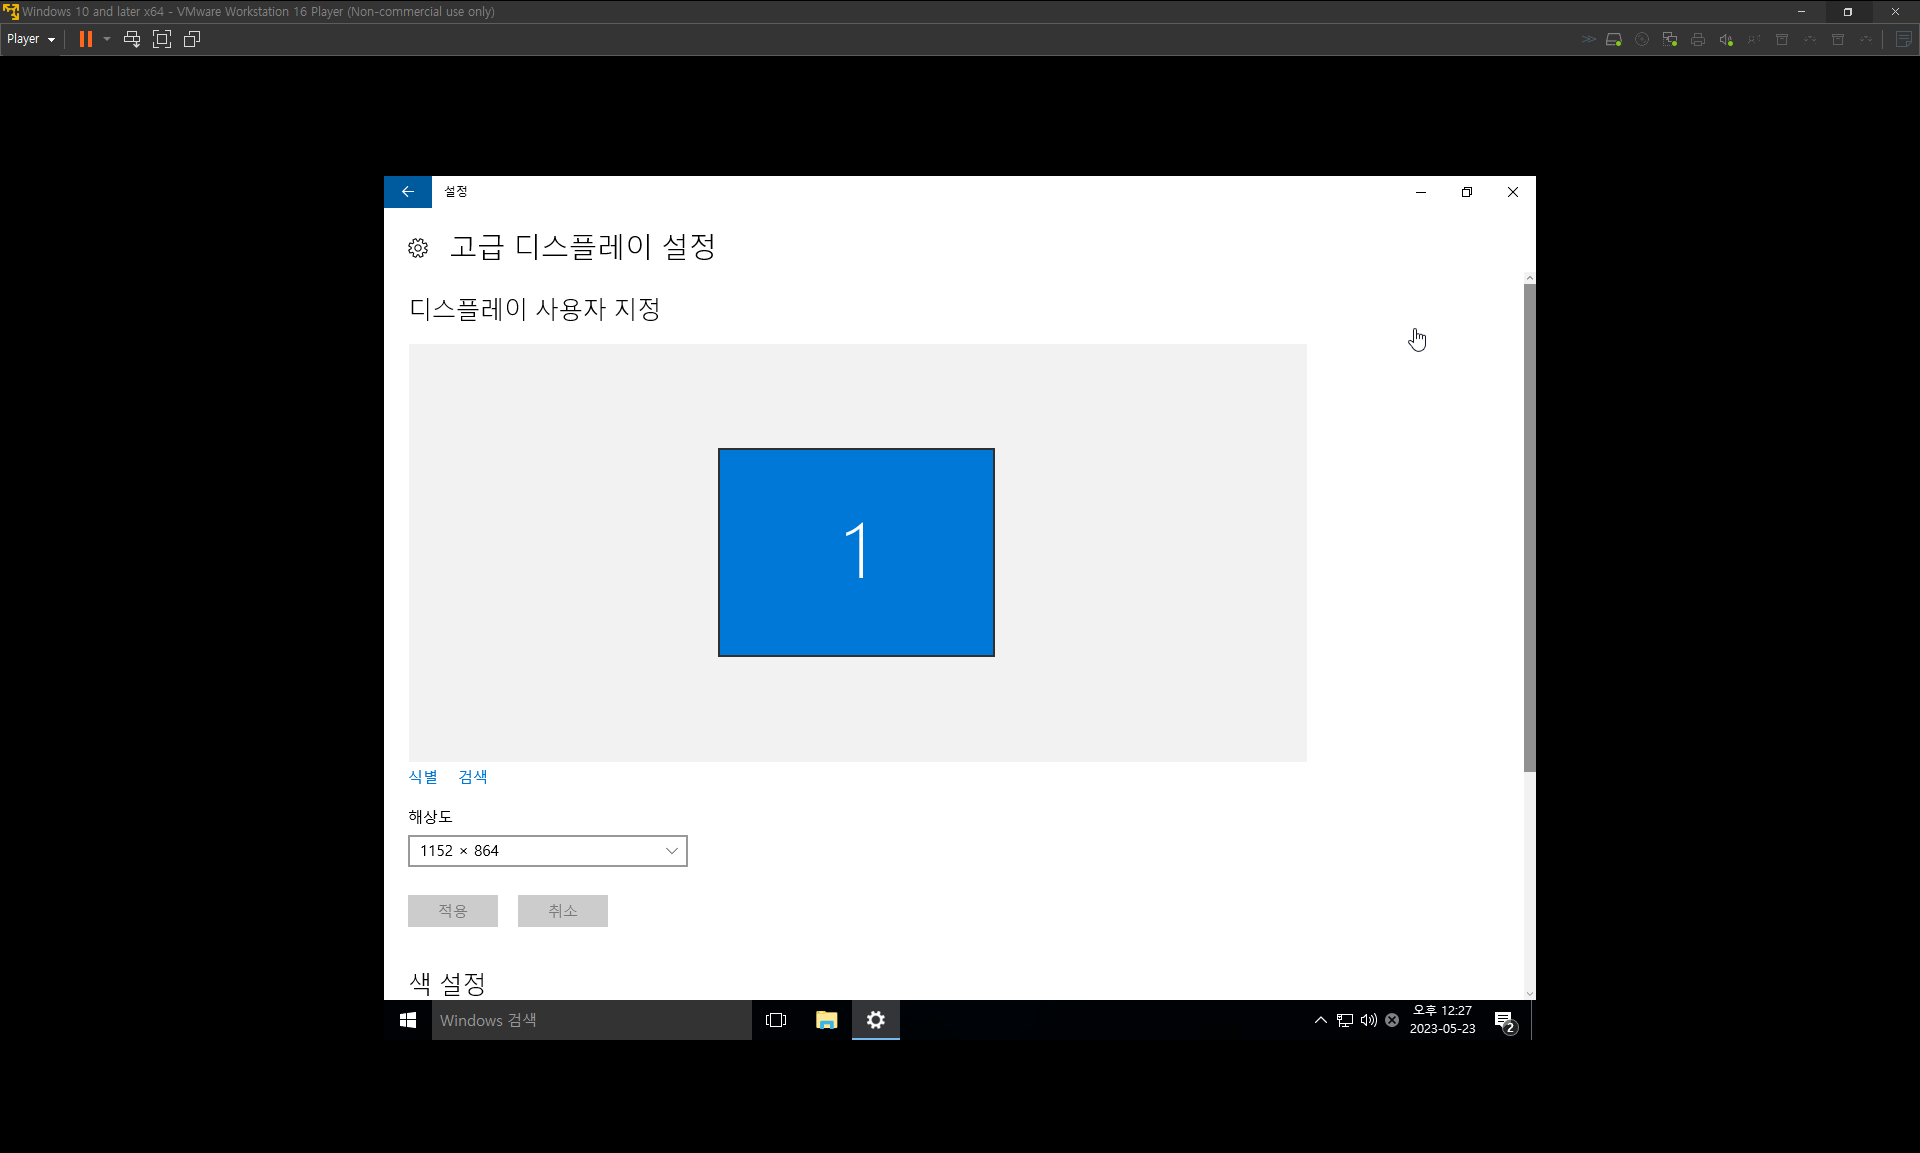
Task: Click the sound card device icon
Action: 1726,39
